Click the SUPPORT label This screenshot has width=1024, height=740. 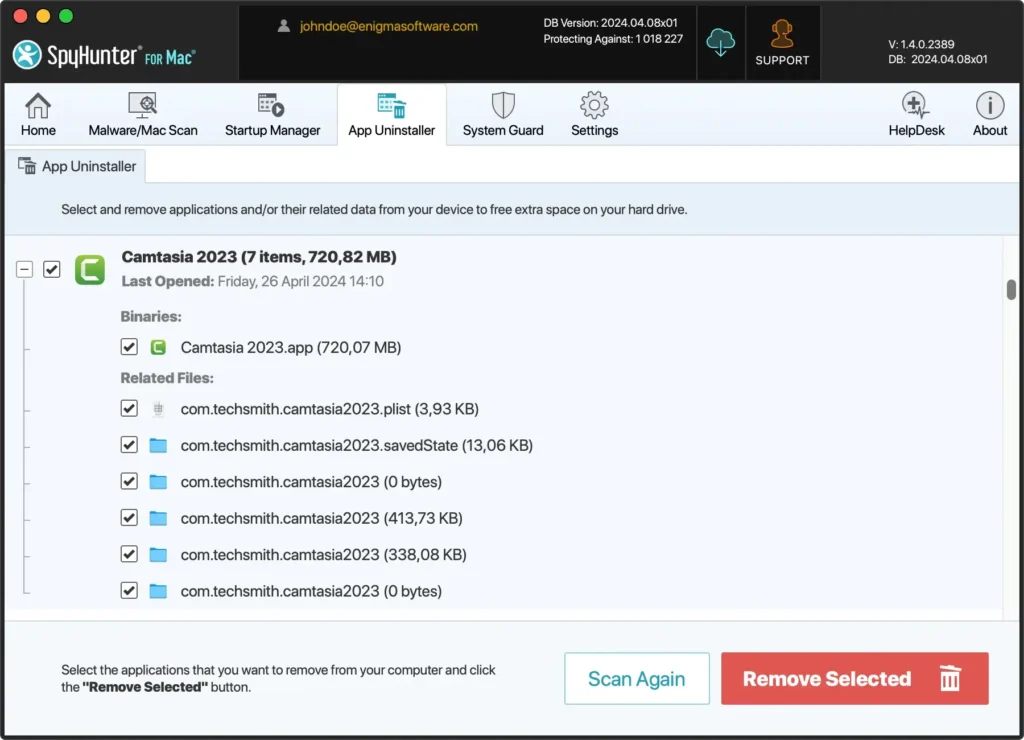782,60
